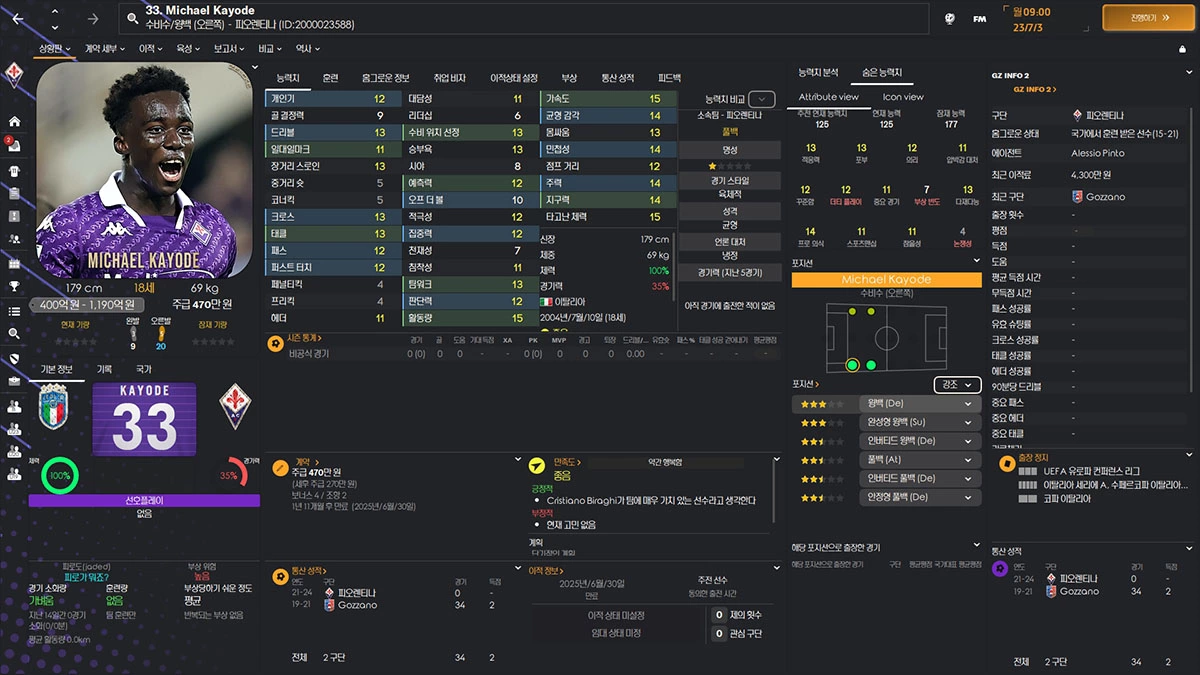Switch to the 부상 tab

click(569, 78)
